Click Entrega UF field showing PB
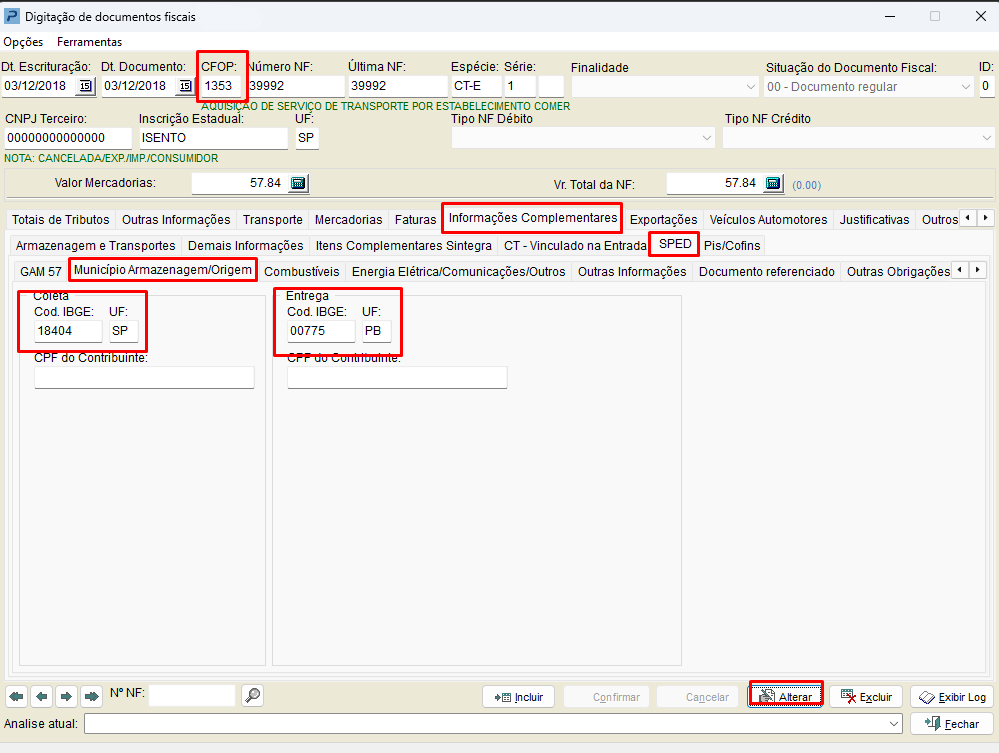This screenshot has height=753, width=999. click(377, 331)
